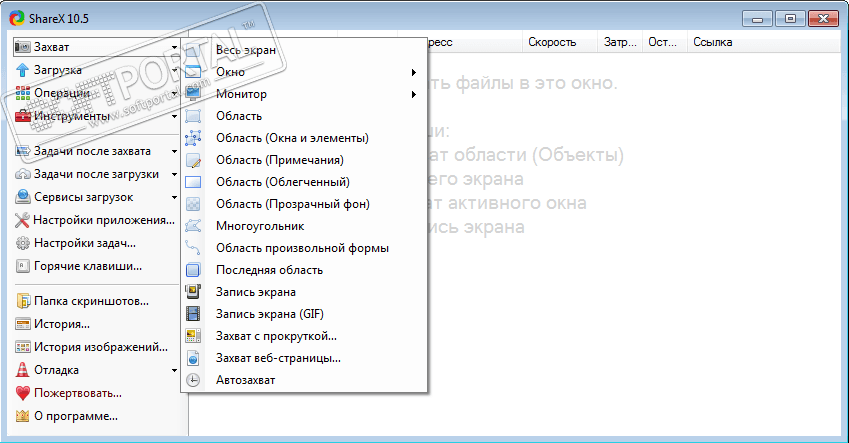This screenshot has width=849, height=443.
Task: Click the Настройки приложения wrench icon
Action: 22,220
